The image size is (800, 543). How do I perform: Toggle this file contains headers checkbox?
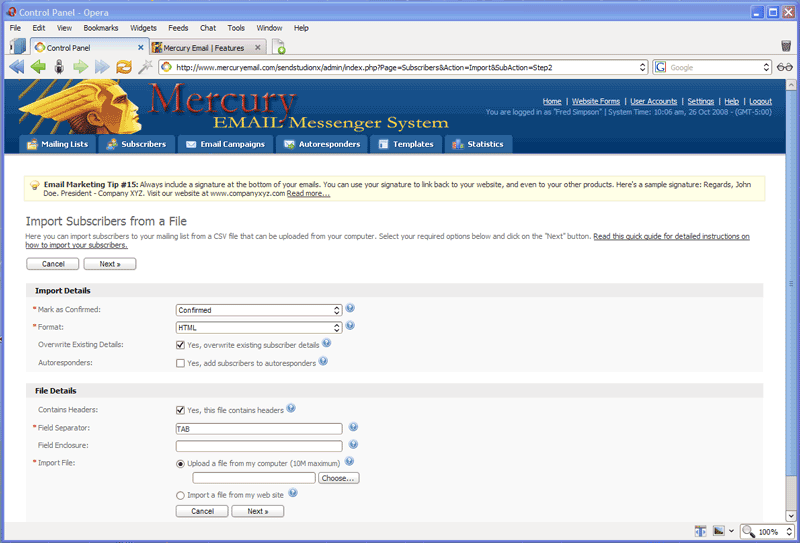(180, 410)
